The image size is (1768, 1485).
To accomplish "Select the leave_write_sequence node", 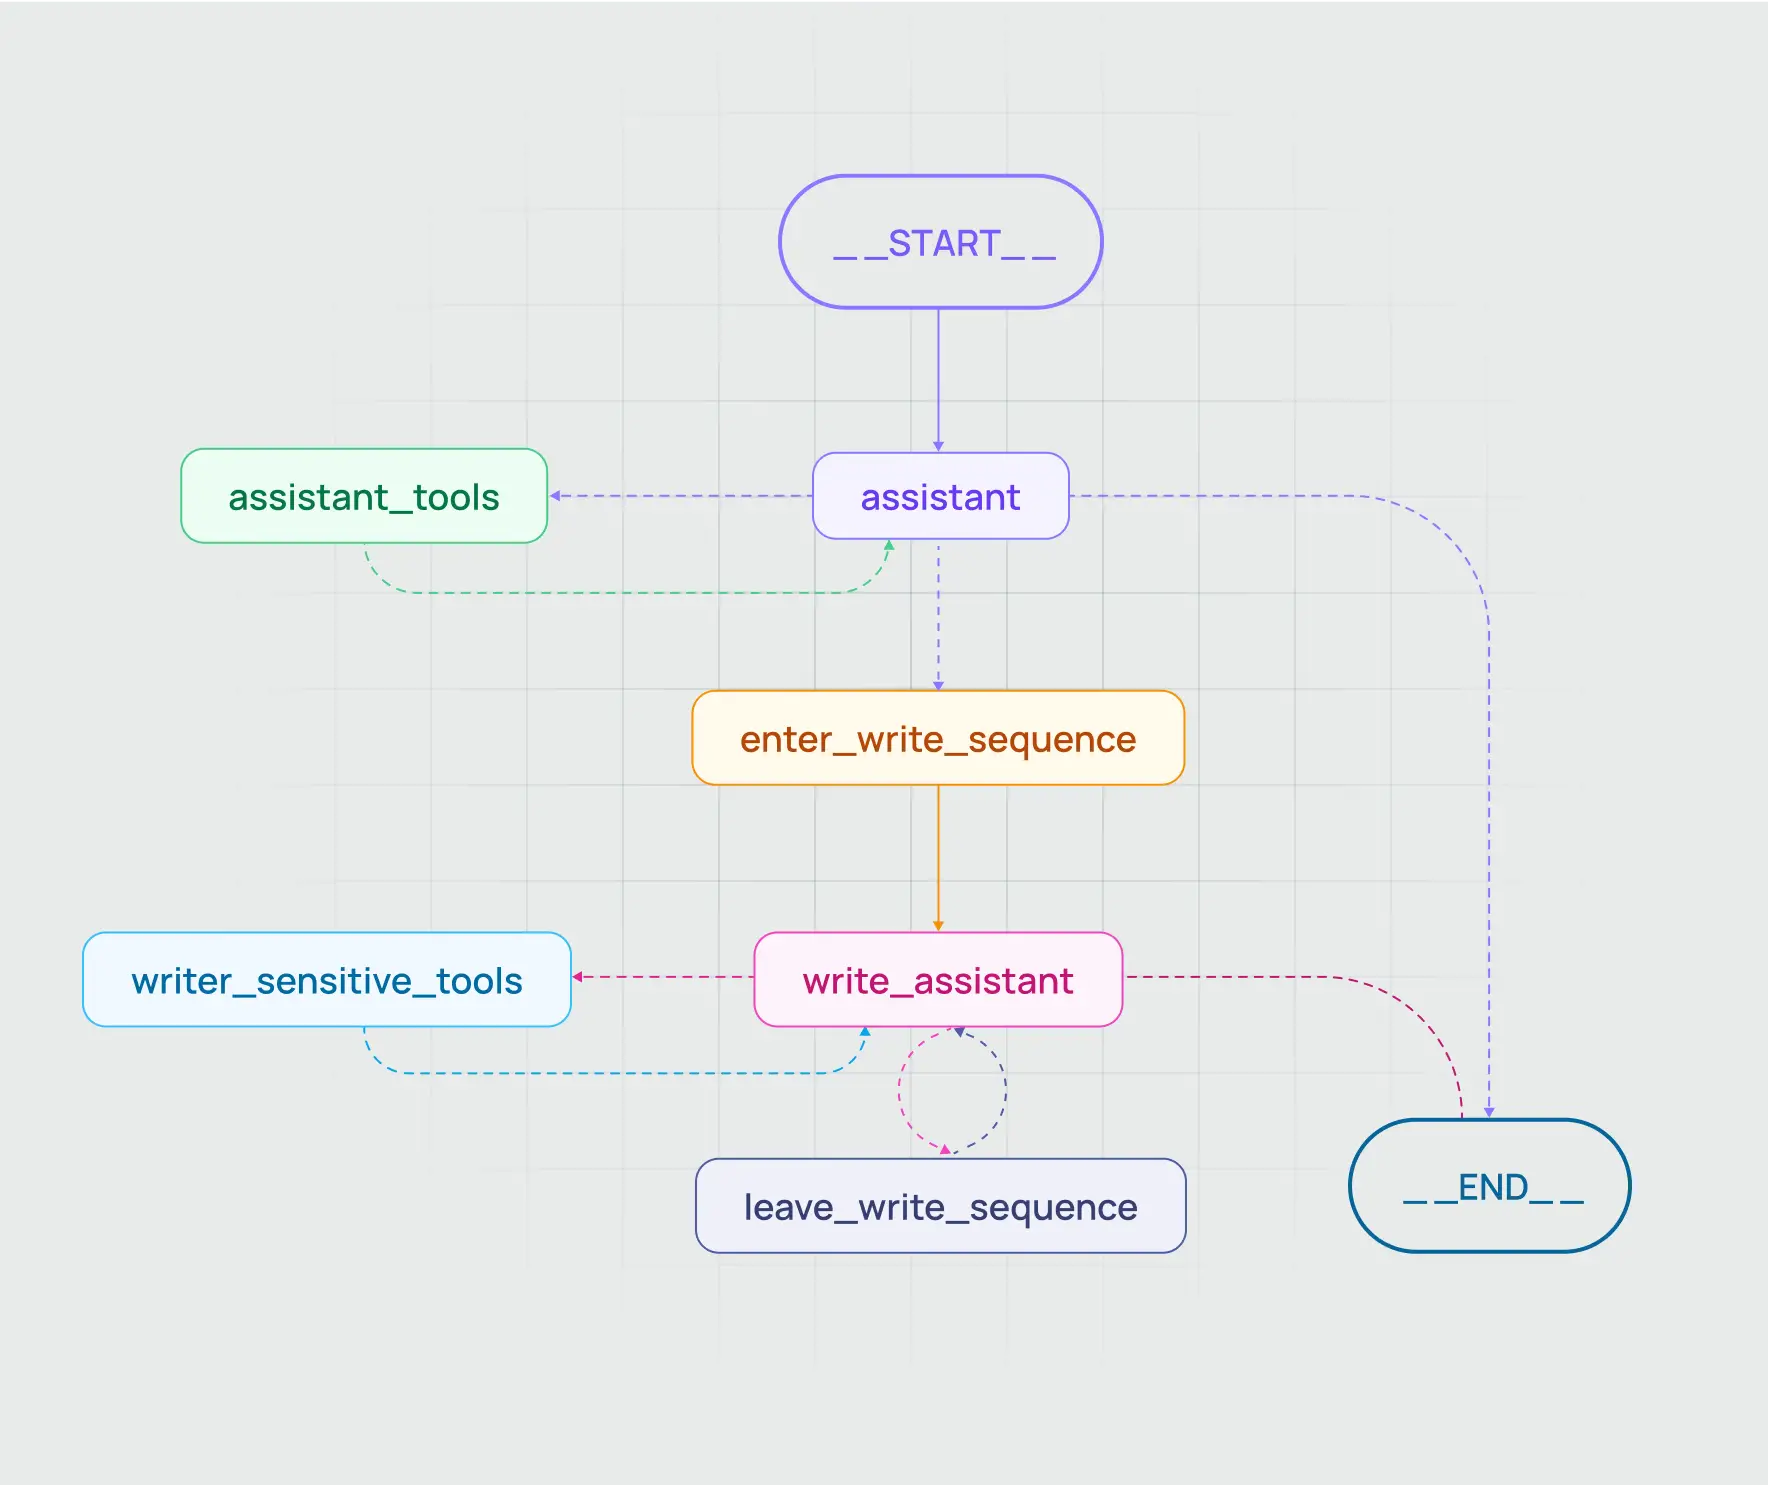I will [940, 1206].
